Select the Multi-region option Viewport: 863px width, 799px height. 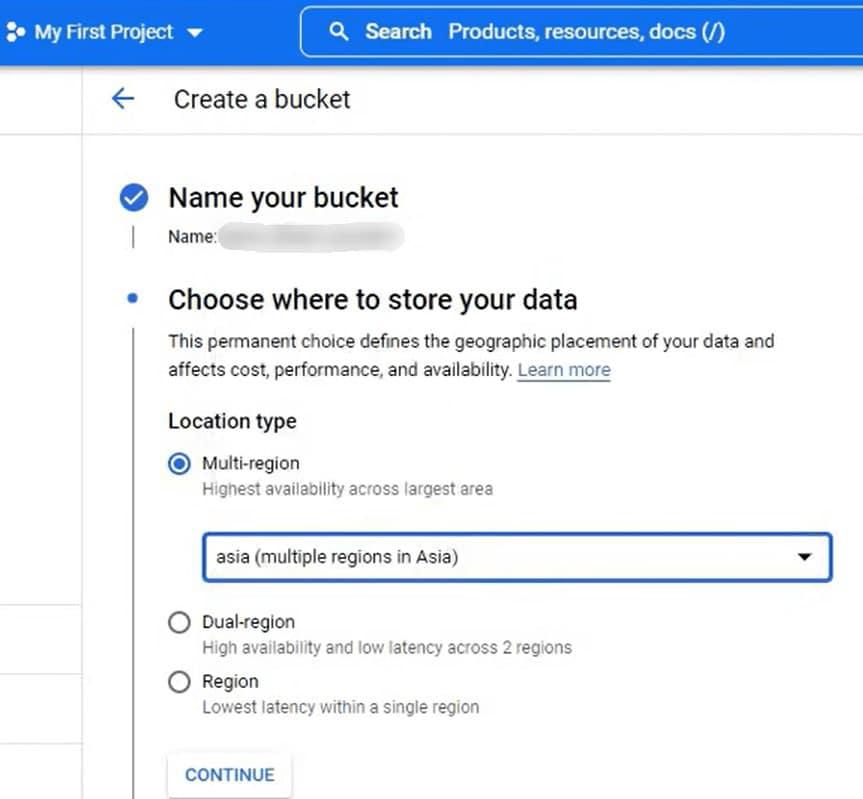point(179,463)
